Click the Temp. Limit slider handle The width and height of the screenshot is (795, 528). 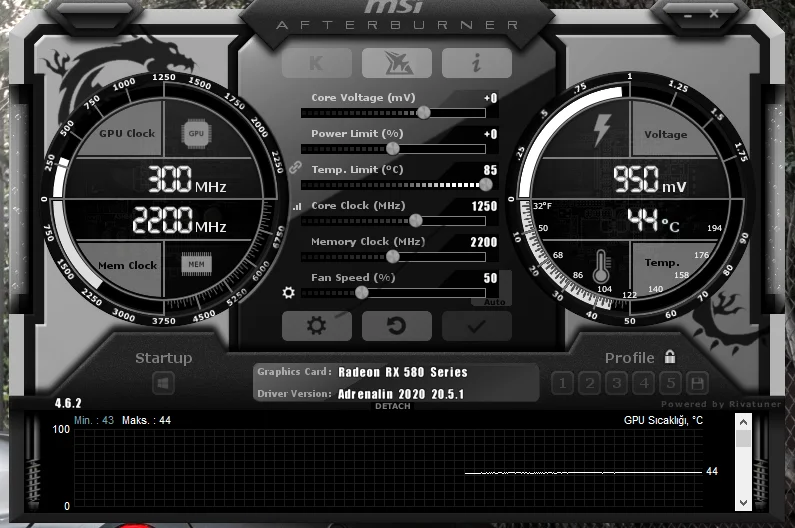[x=486, y=185]
